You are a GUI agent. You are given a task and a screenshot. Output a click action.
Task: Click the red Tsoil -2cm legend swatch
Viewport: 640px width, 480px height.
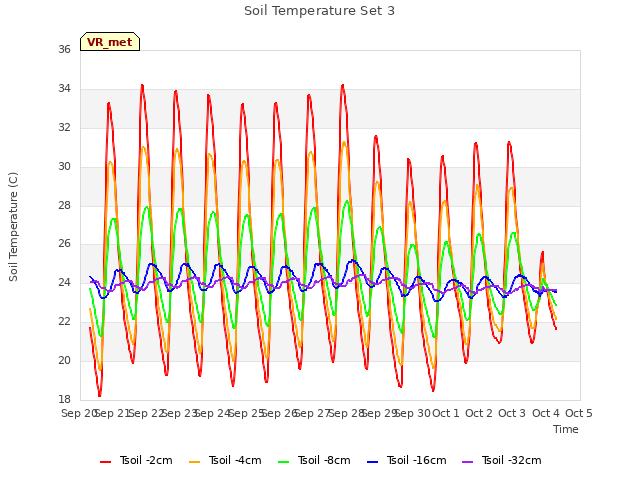[105, 462]
